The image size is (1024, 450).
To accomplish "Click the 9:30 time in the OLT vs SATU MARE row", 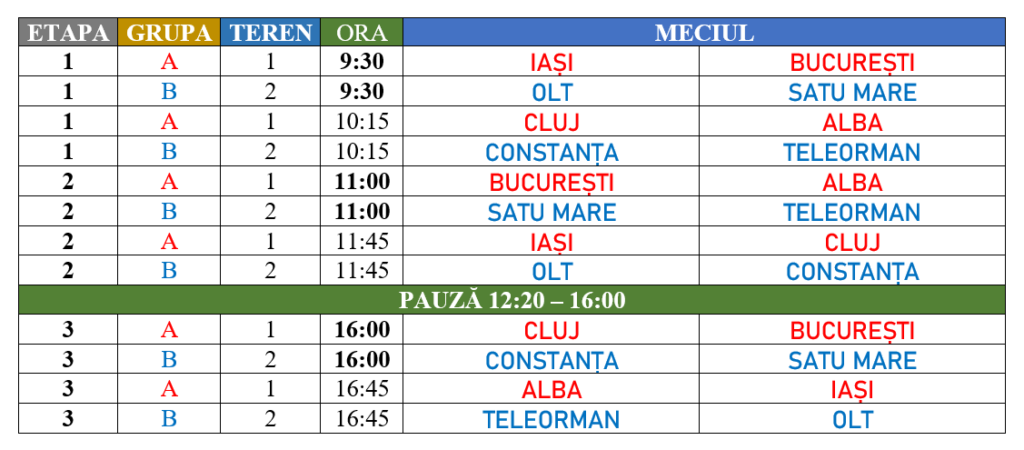I will (x=362, y=93).
